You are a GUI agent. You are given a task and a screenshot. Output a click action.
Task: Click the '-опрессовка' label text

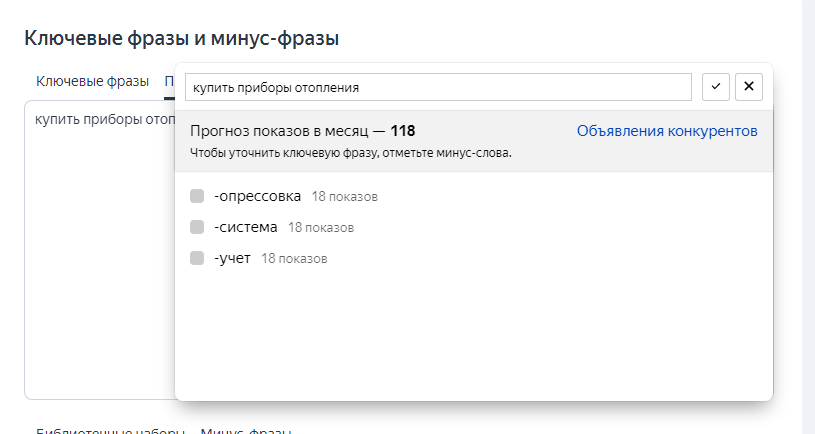pyautogui.click(x=257, y=196)
